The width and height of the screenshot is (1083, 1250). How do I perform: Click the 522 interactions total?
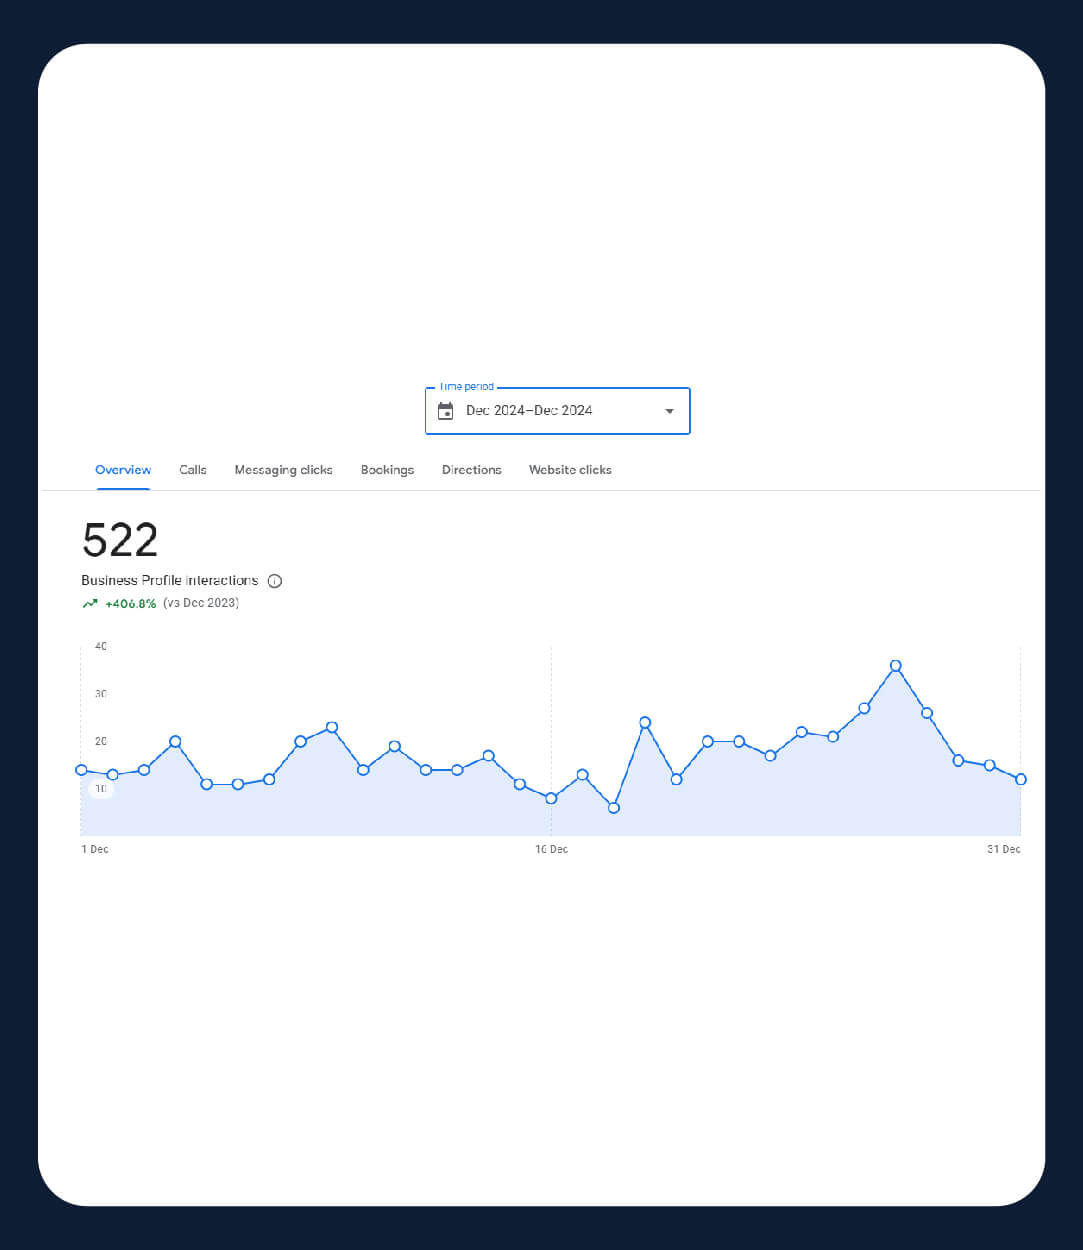coord(120,541)
